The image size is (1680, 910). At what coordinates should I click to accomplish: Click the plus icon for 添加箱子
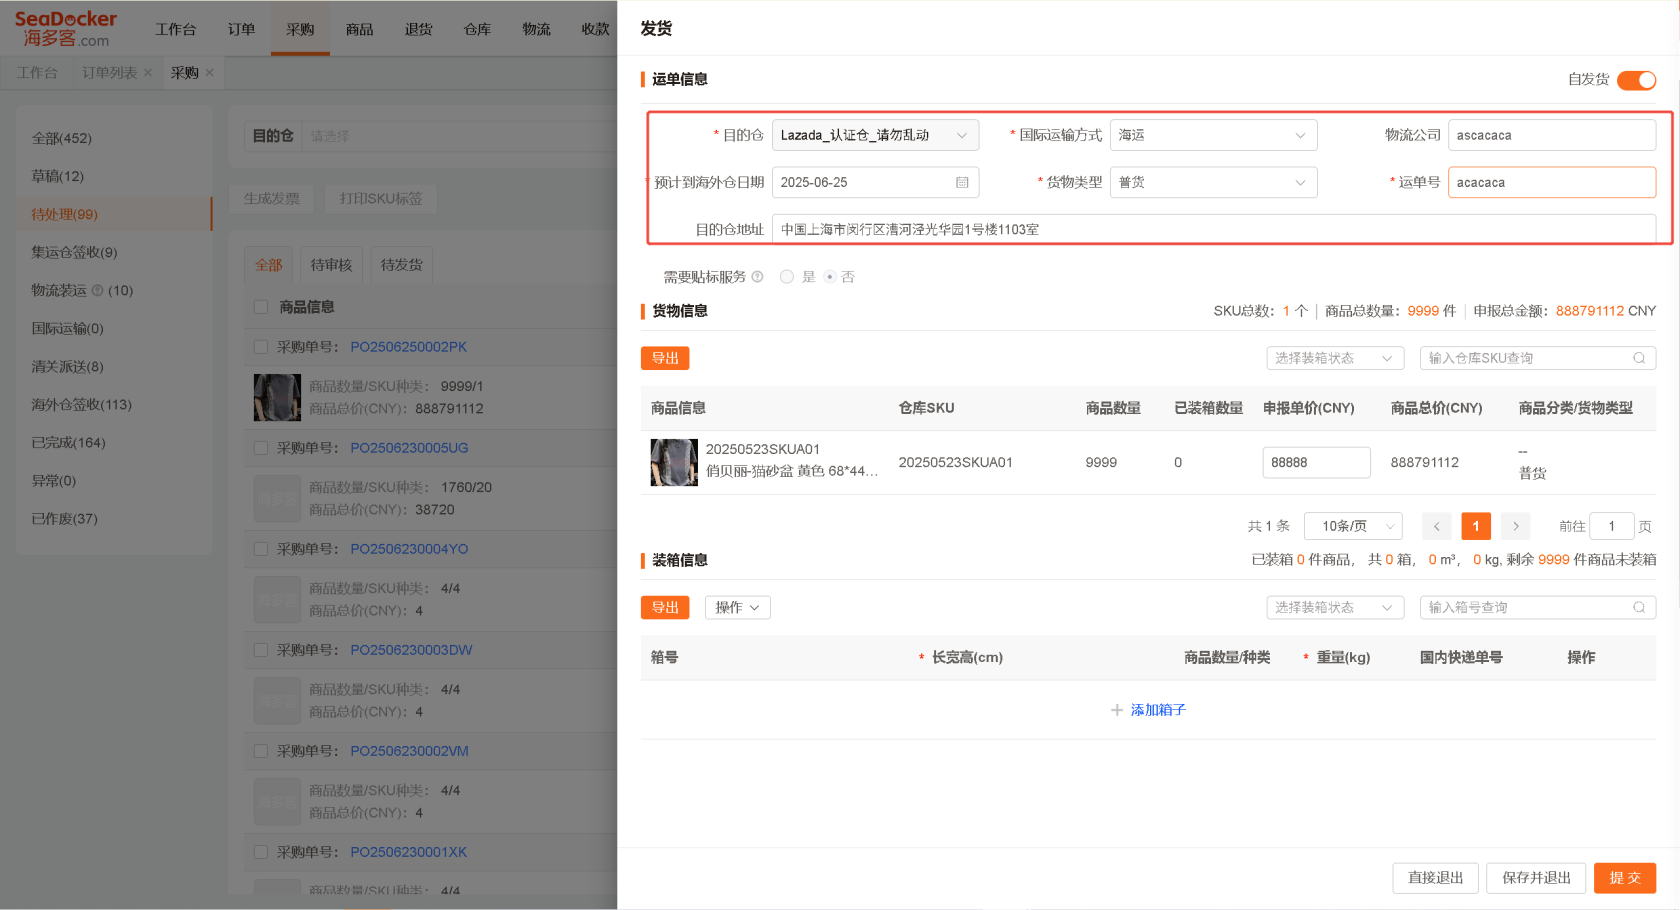coord(1117,710)
